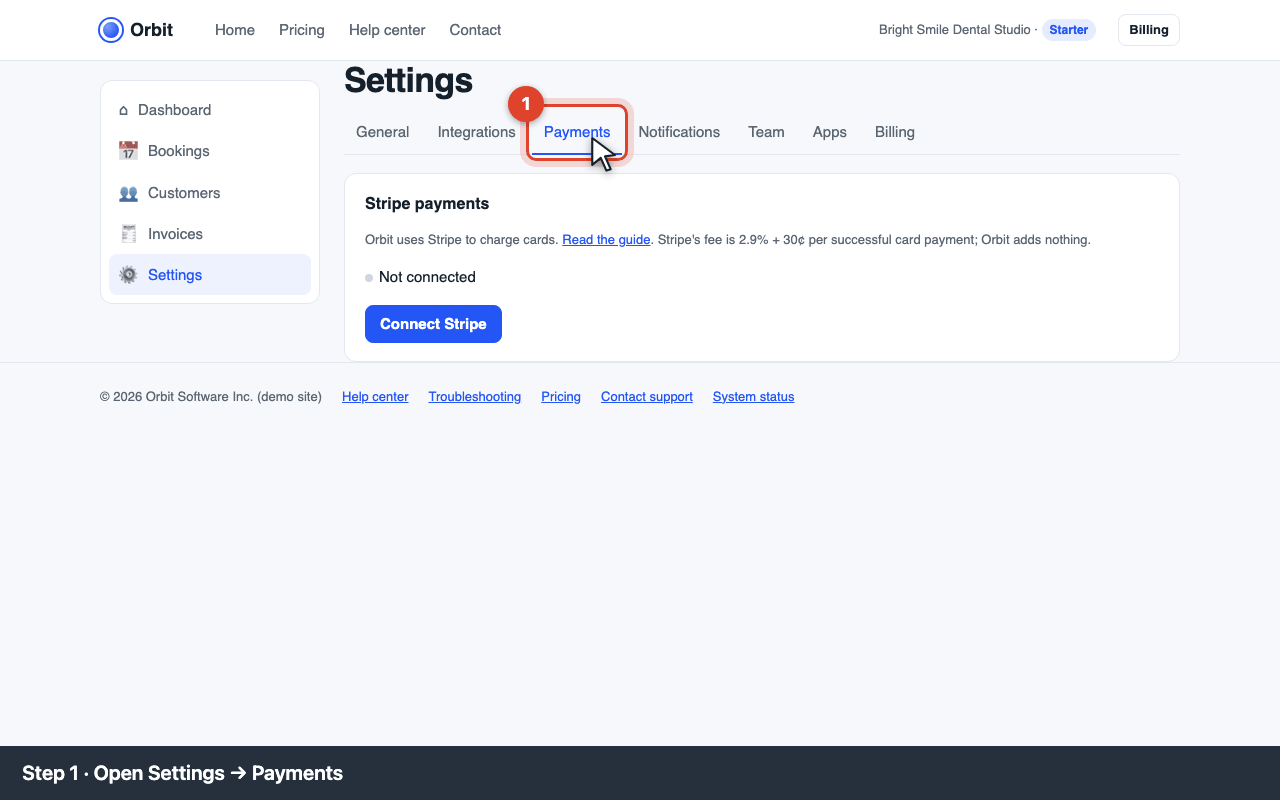The height and width of the screenshot is (800, 1280).
Task: Click the Billing button in header
Action: [x=1149, y=30]
